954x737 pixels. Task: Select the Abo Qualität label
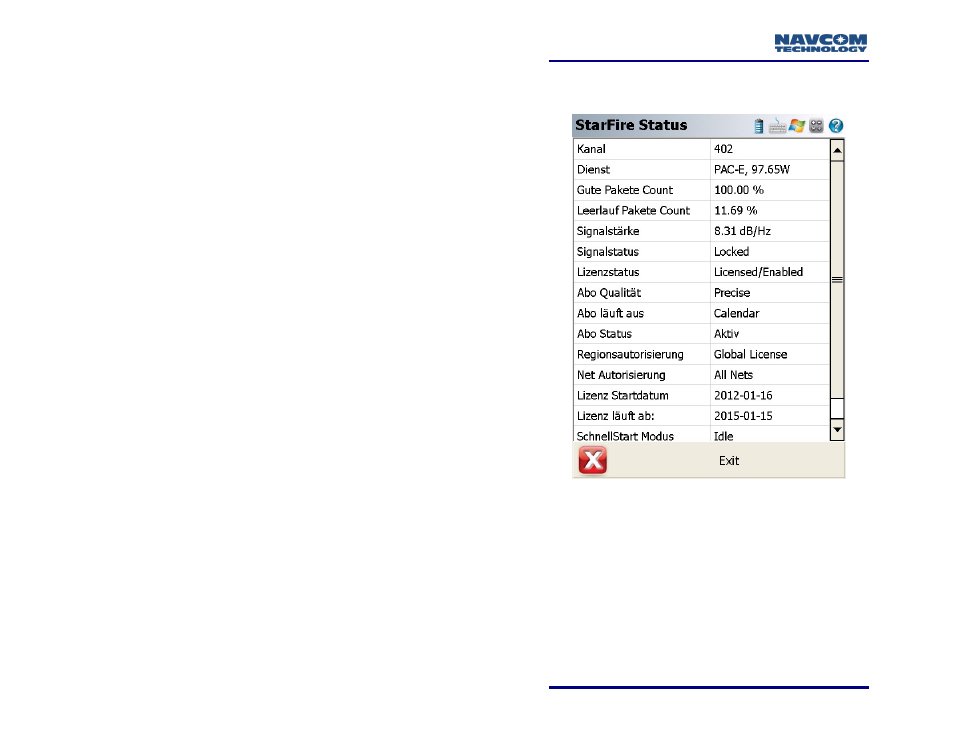click(x=609, y=293)
